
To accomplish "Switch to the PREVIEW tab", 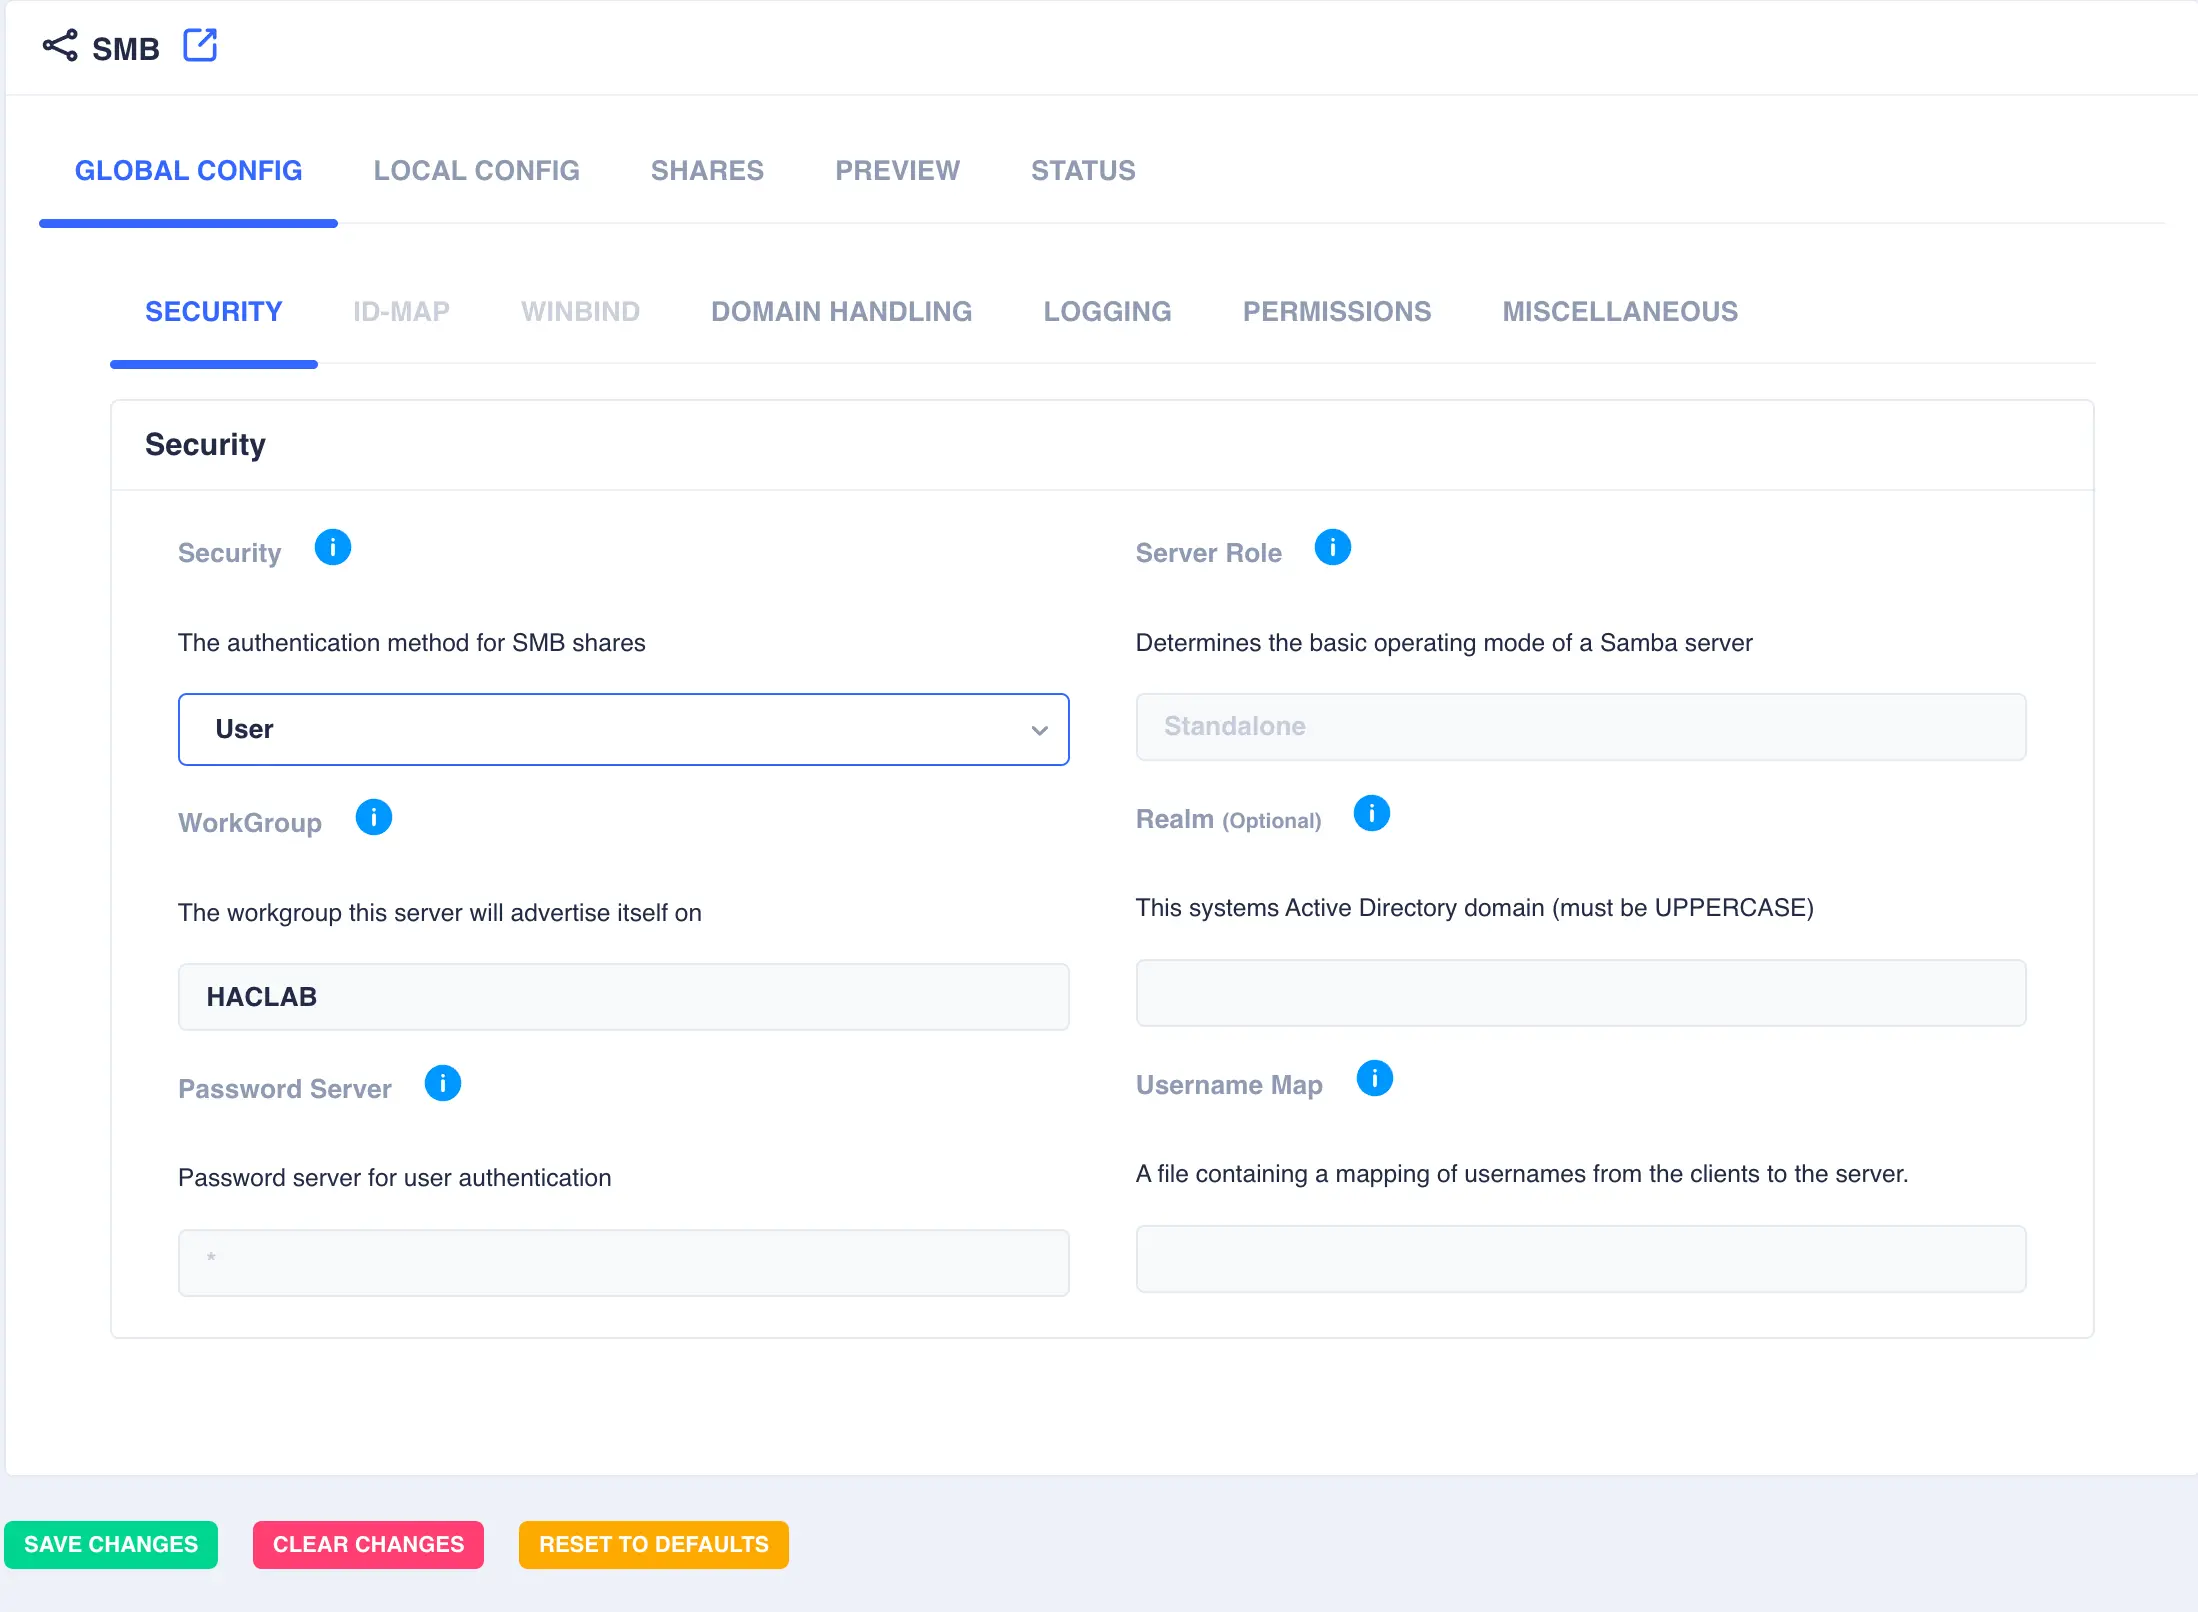I will (x=897, y=170).
